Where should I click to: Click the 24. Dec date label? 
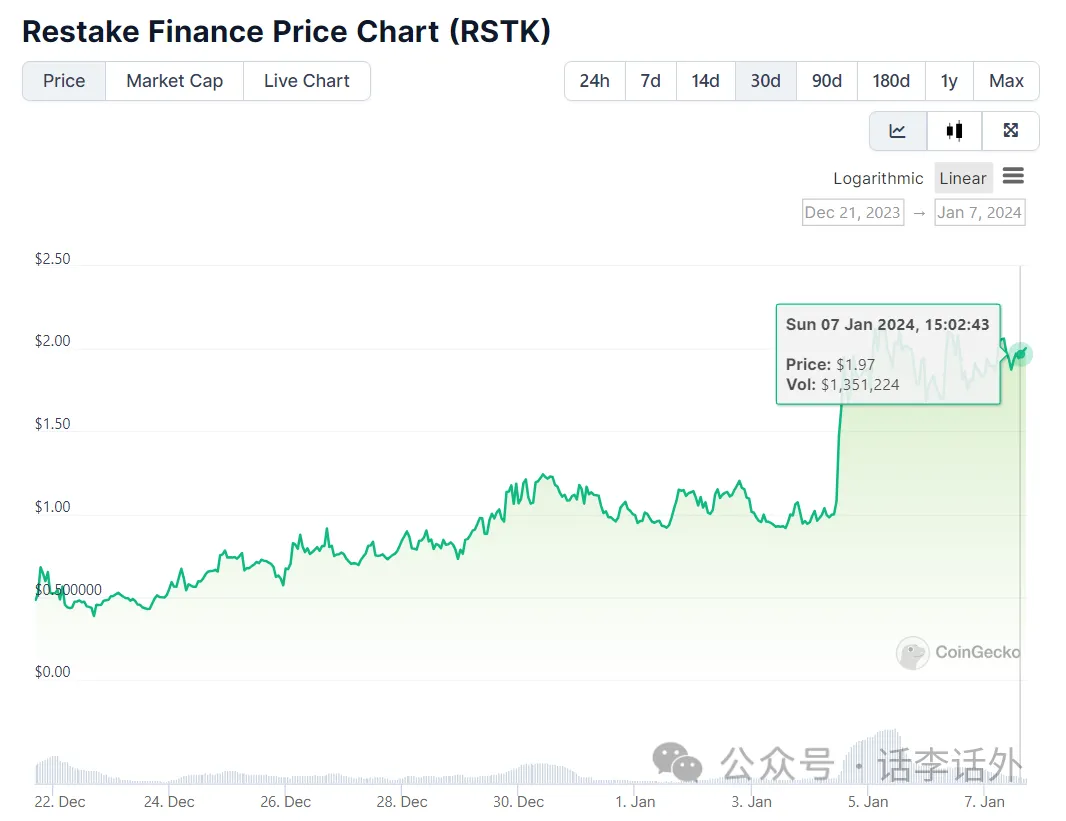click(169, 802)
